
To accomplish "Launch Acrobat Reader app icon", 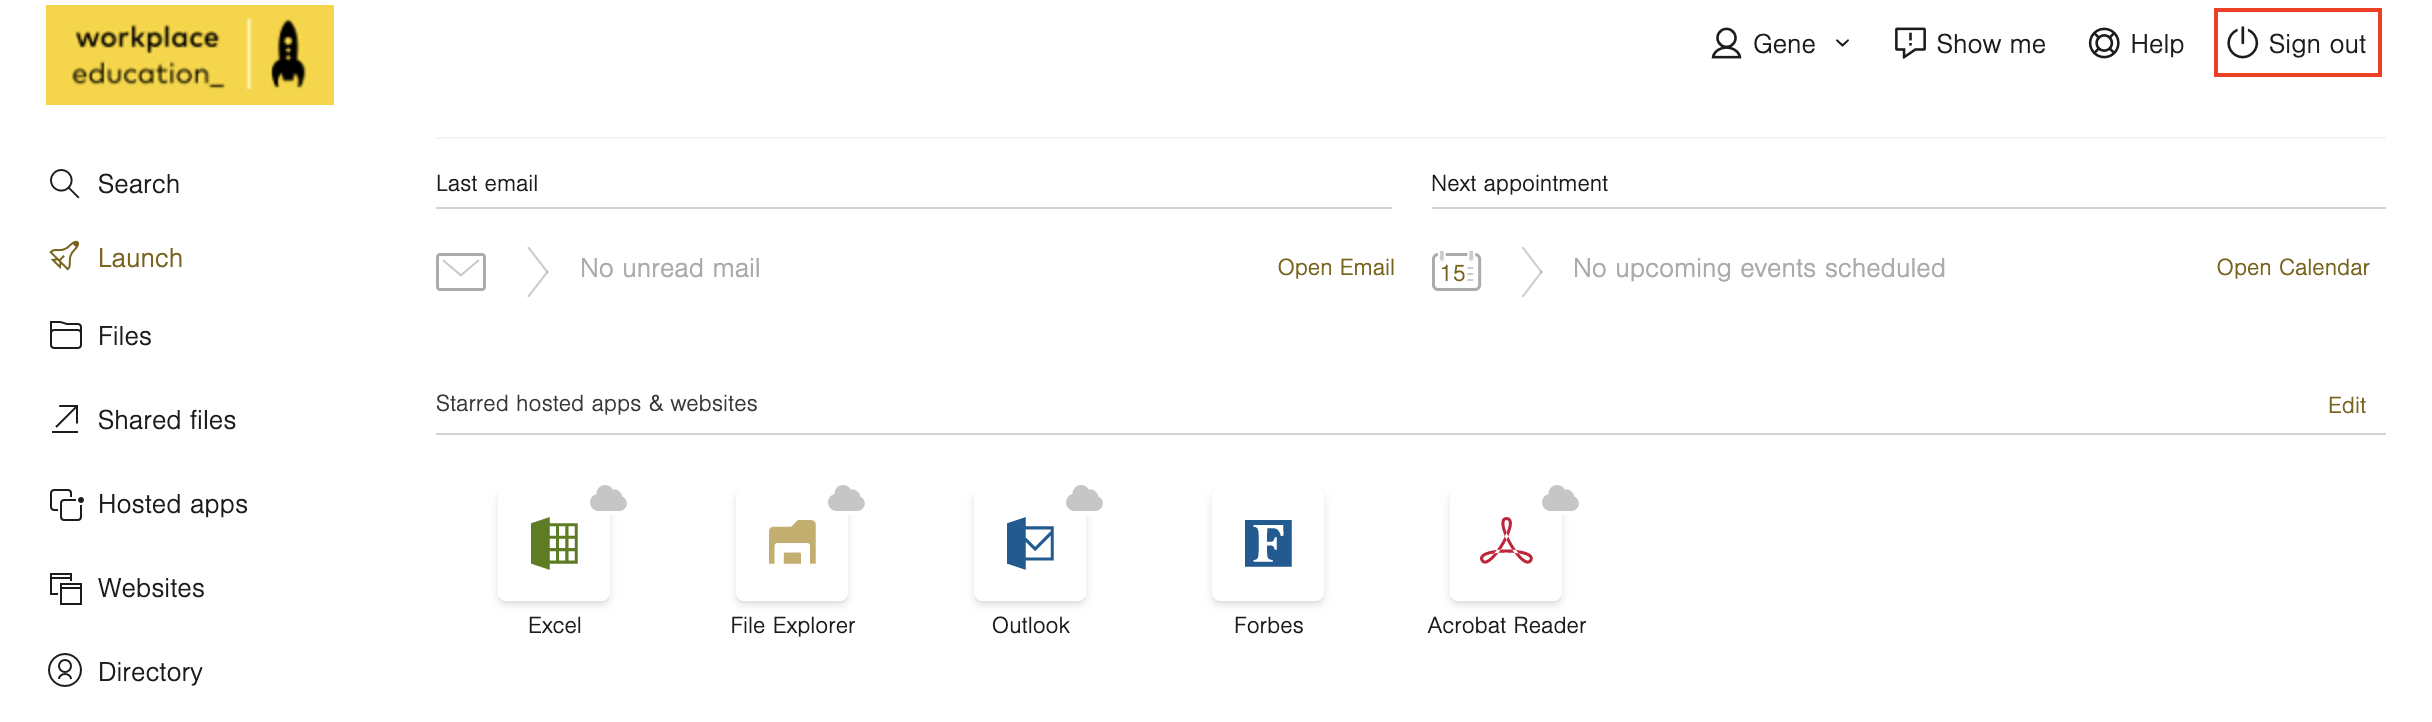I will 1506,545.
